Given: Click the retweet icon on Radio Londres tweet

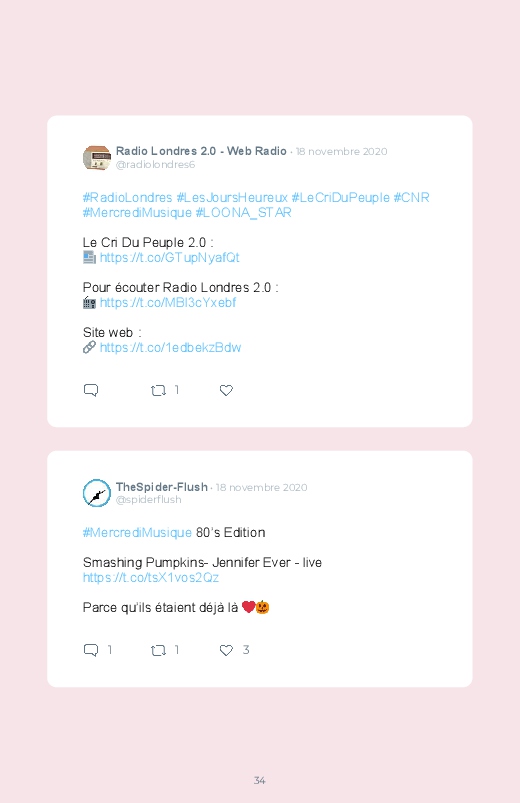Looking at the screenshot, I should pyautogui.click(x=158, y=391).
